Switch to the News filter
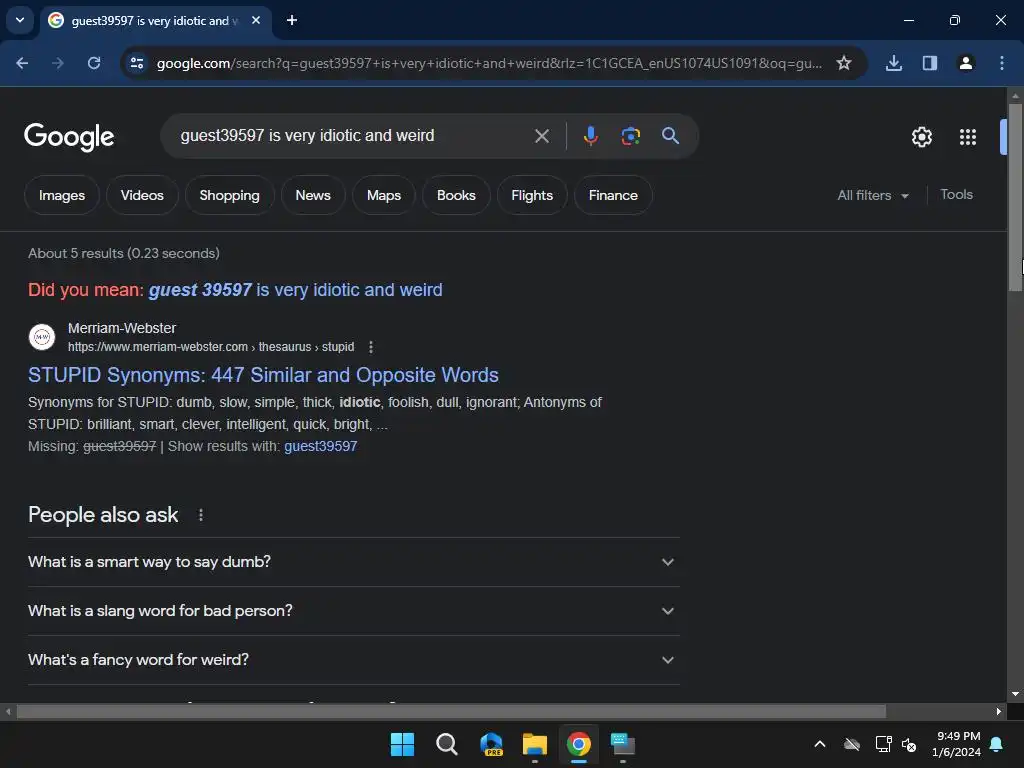The width and height of the screenshot is (1024, 768). pyautogui.click(x=313, y=195)
